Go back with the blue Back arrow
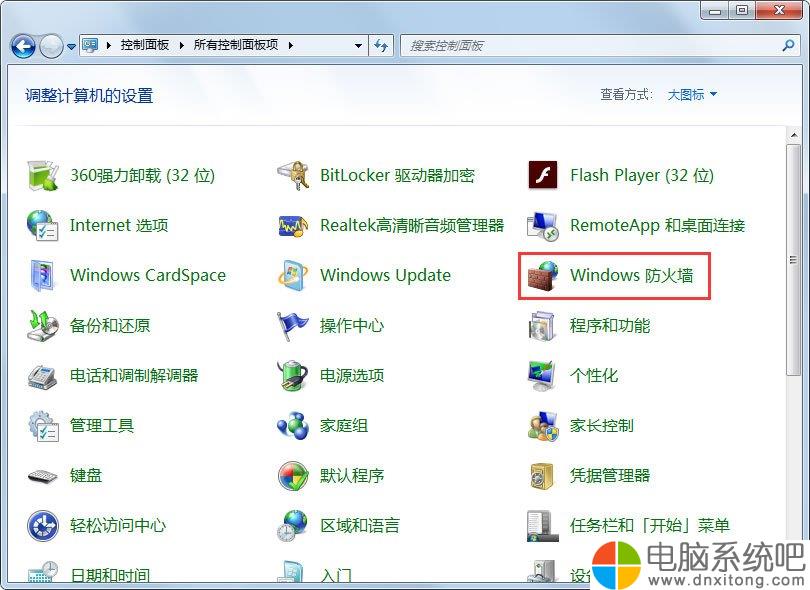The height and width of the screenshot is (590, 810). coord(23,46)
